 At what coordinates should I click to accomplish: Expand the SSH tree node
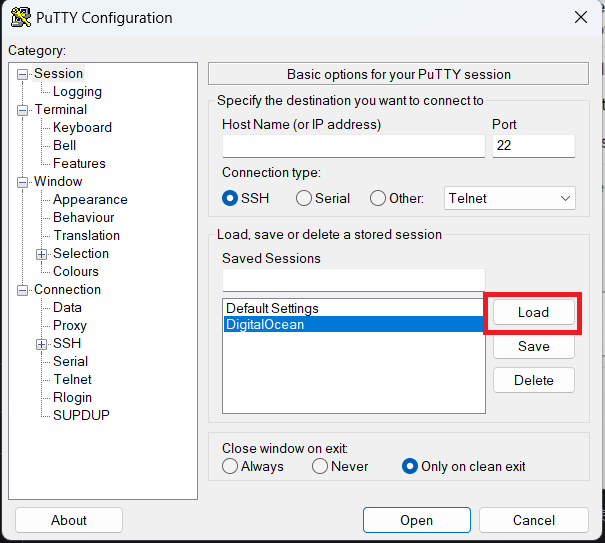42,344
